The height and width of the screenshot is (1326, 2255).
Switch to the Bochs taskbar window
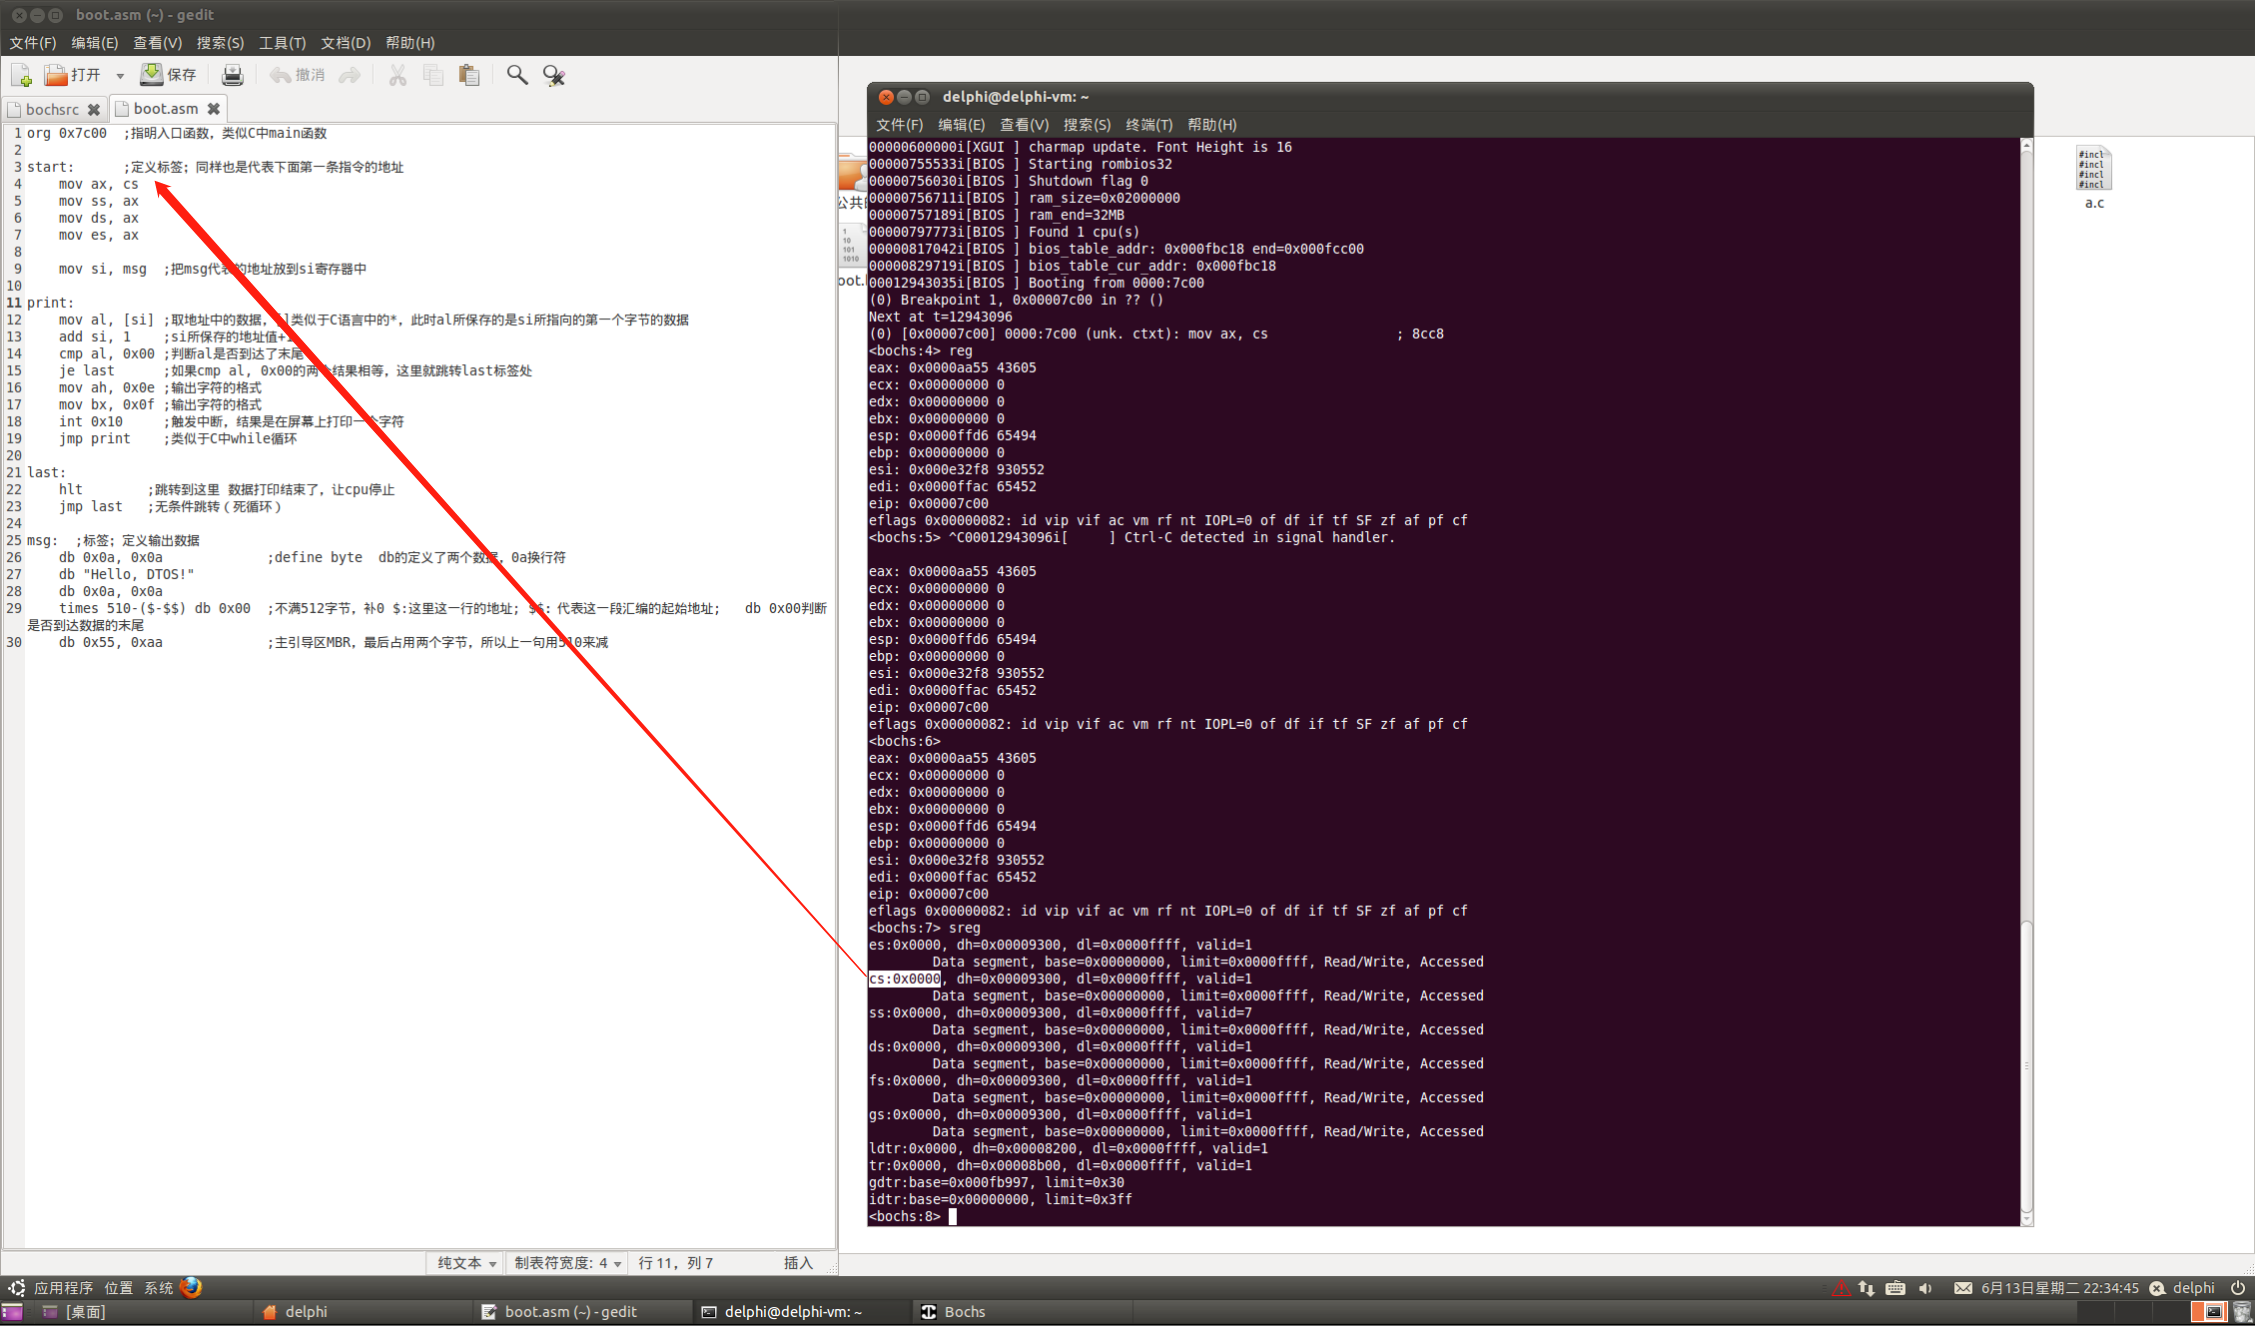coord(955,1311)
